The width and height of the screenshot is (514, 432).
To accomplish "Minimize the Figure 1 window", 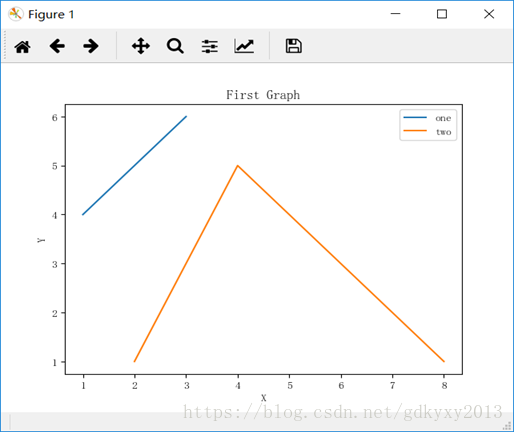I will pyautogui.click(x=395, y=14).
